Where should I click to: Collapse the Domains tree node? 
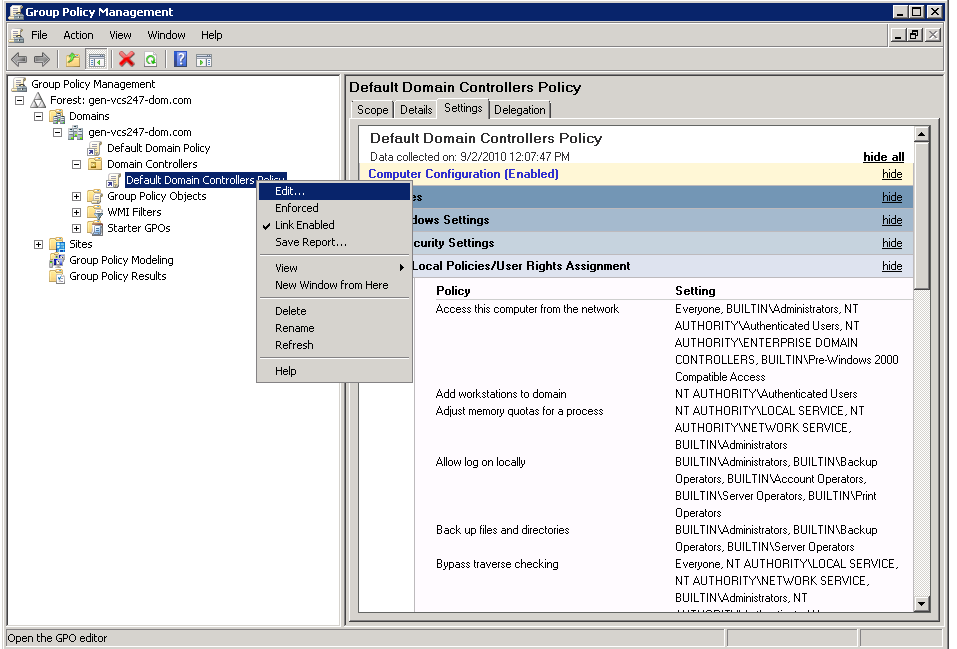[38, 115]
